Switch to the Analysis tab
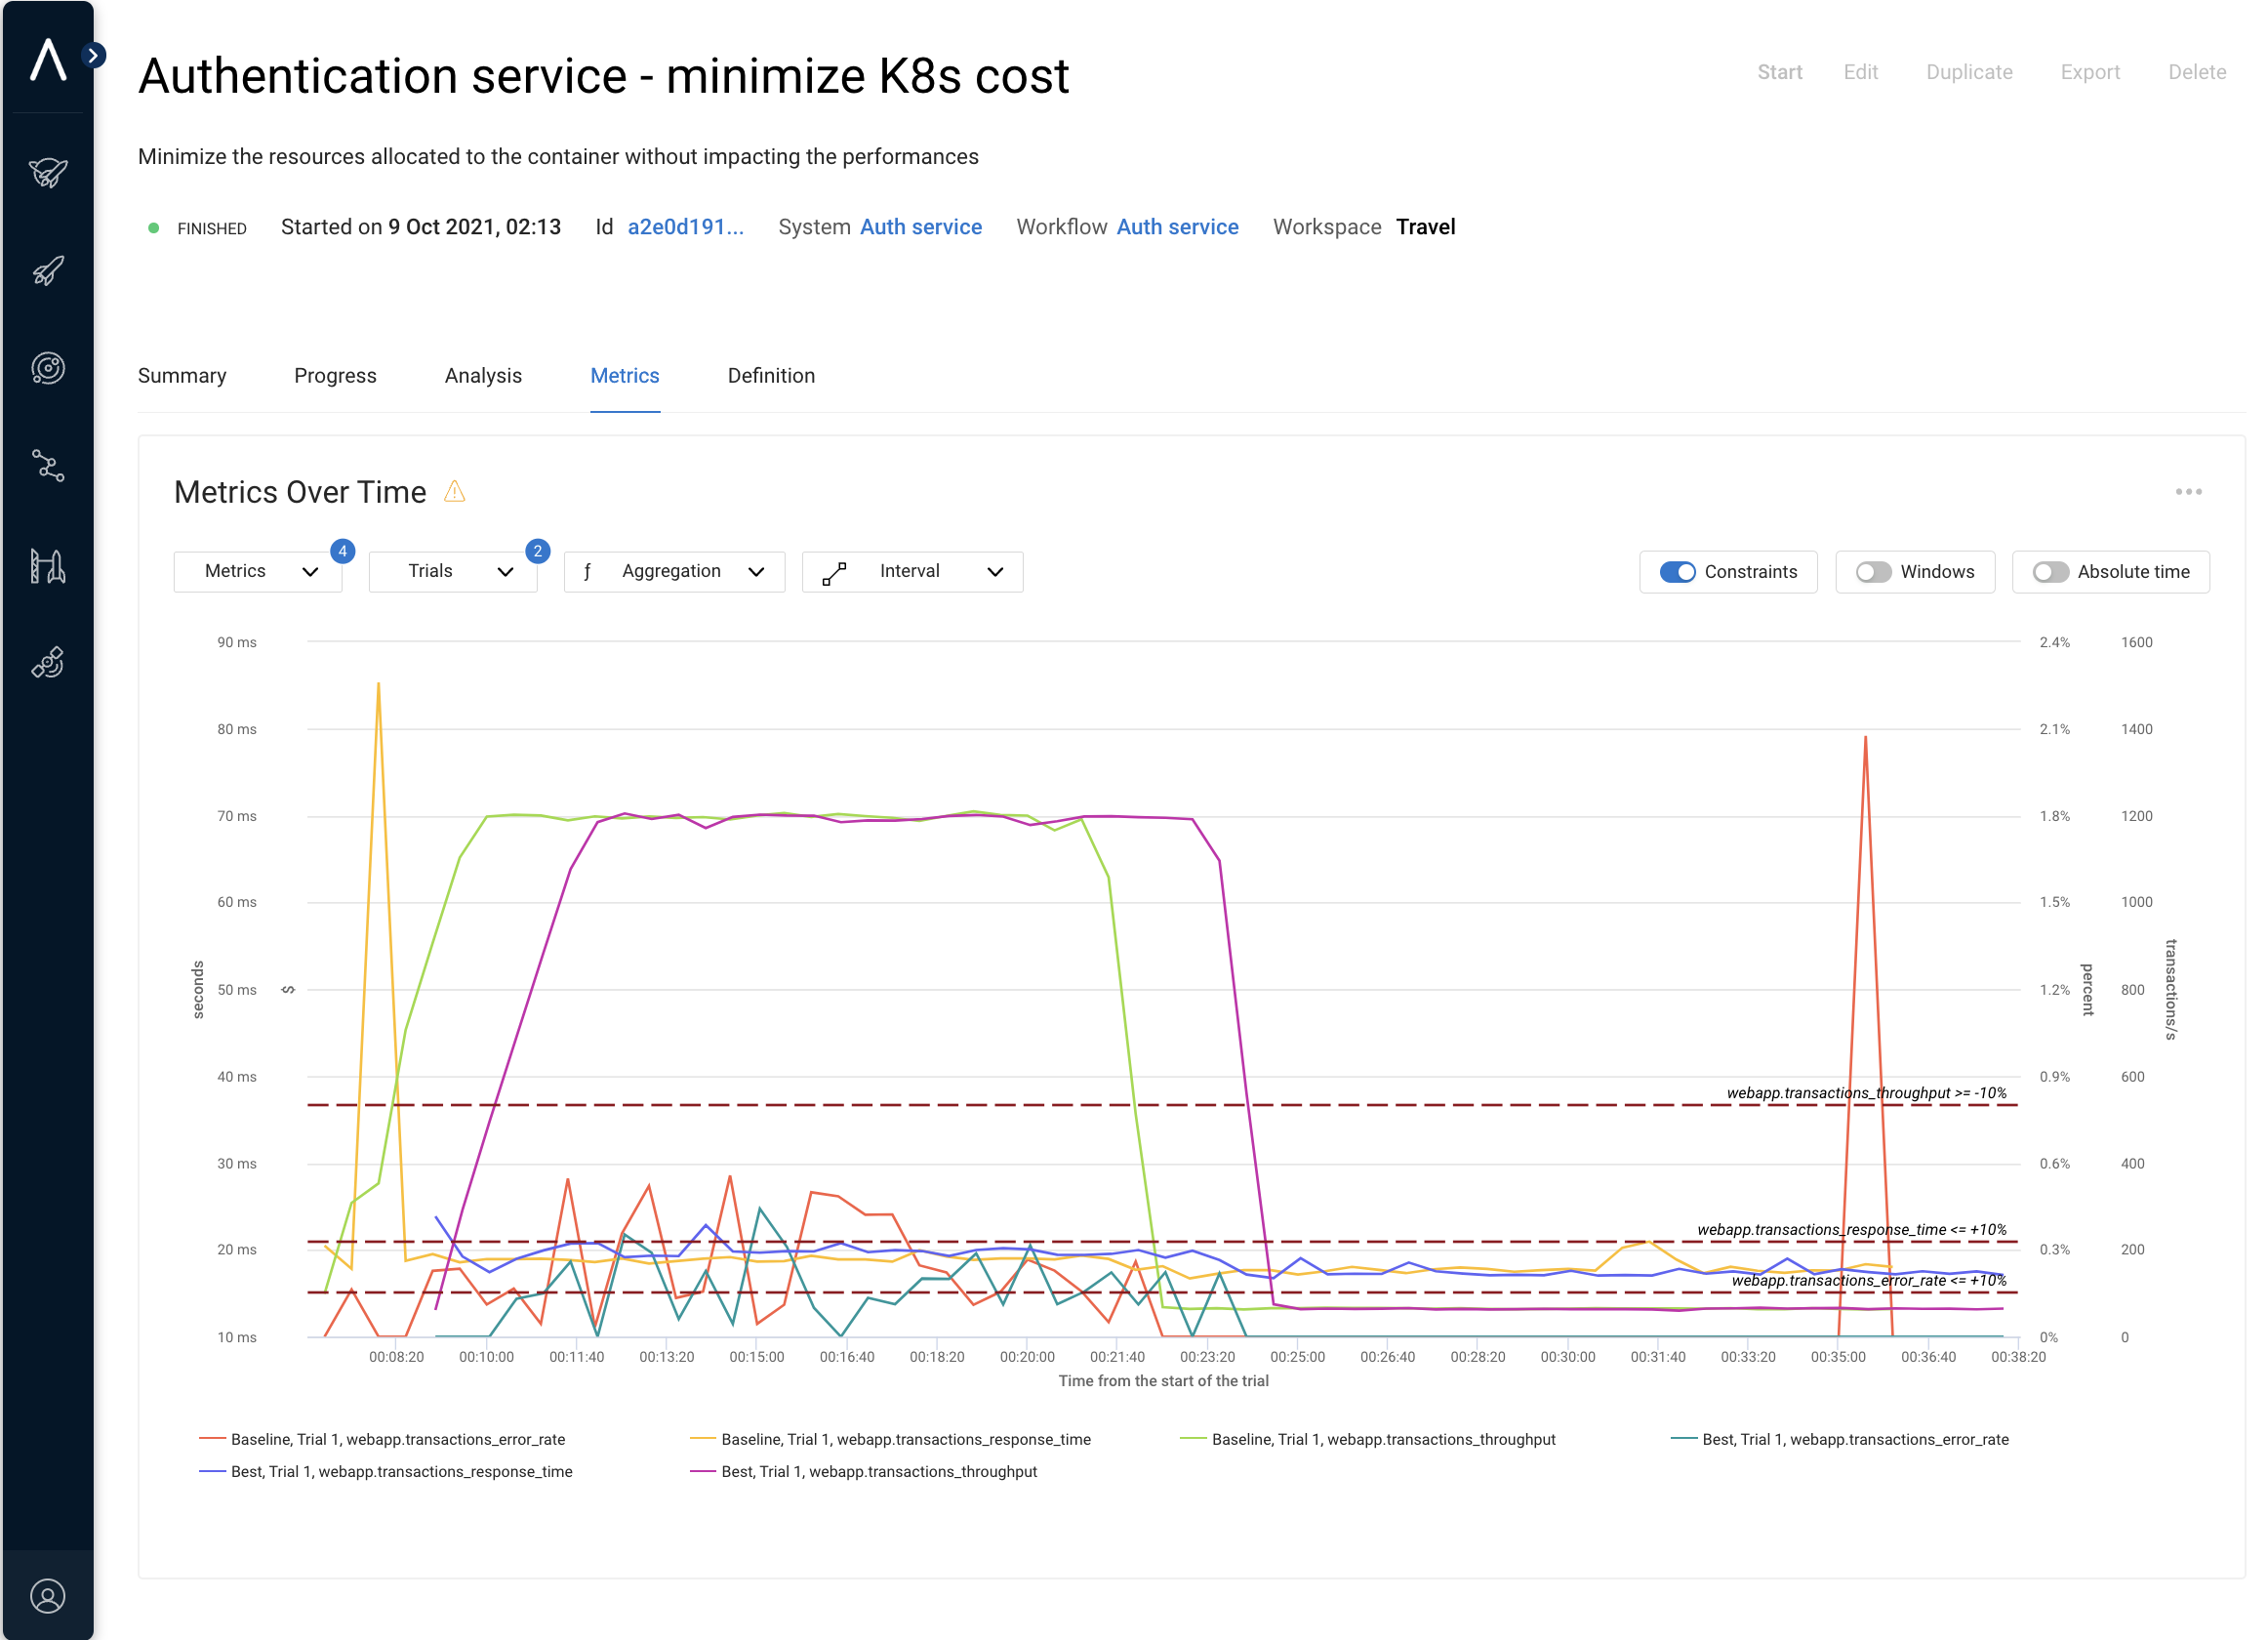The image size is (2268, 1640). [483, 376]
